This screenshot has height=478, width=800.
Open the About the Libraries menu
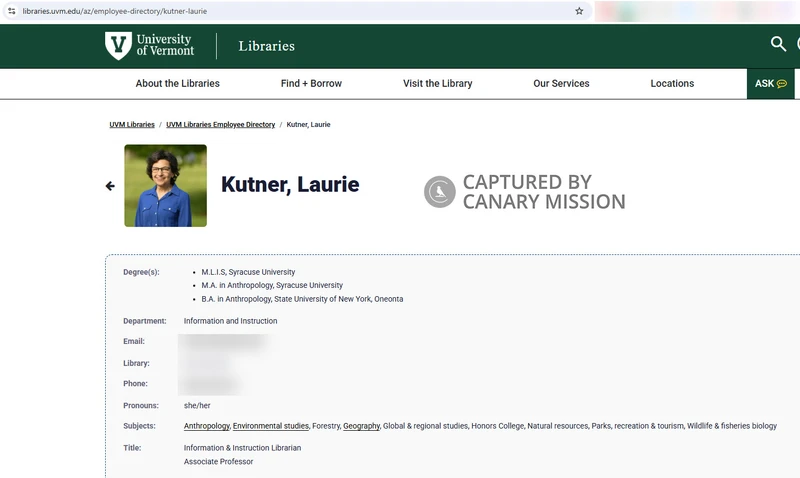[x=177, y=83]
